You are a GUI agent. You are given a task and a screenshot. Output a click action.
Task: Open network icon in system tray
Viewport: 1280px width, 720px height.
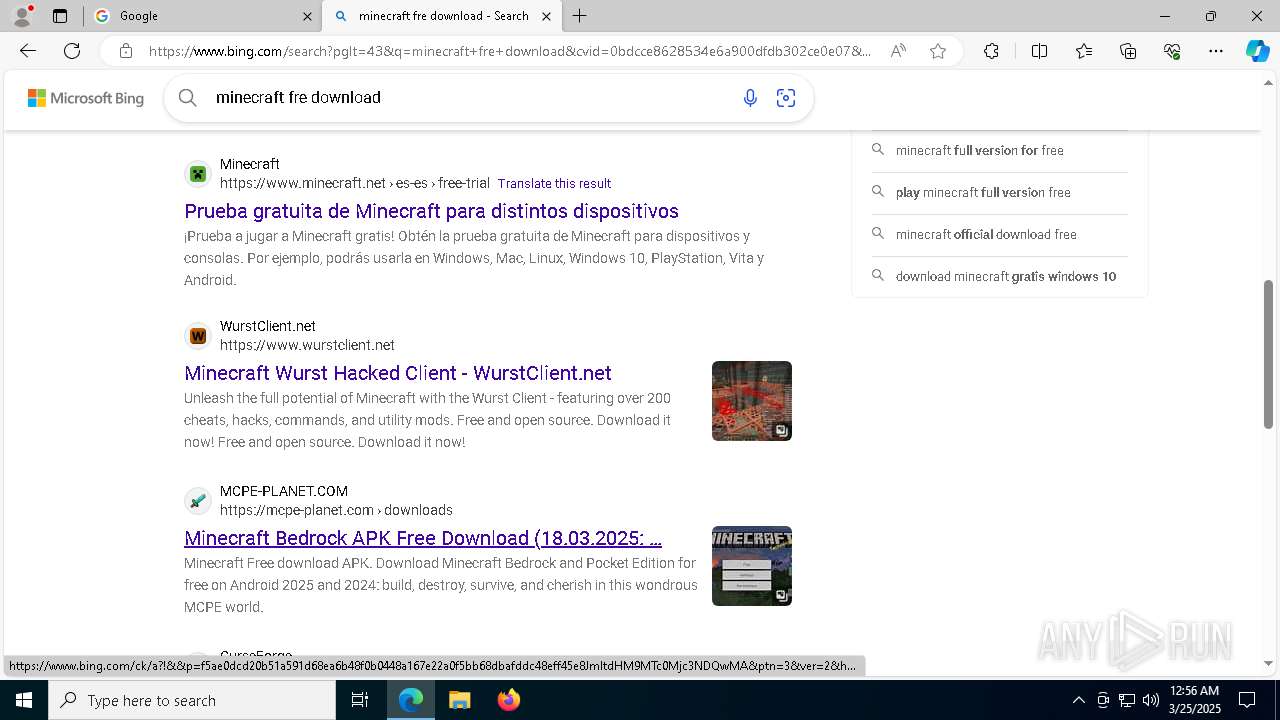[1127, 700]
